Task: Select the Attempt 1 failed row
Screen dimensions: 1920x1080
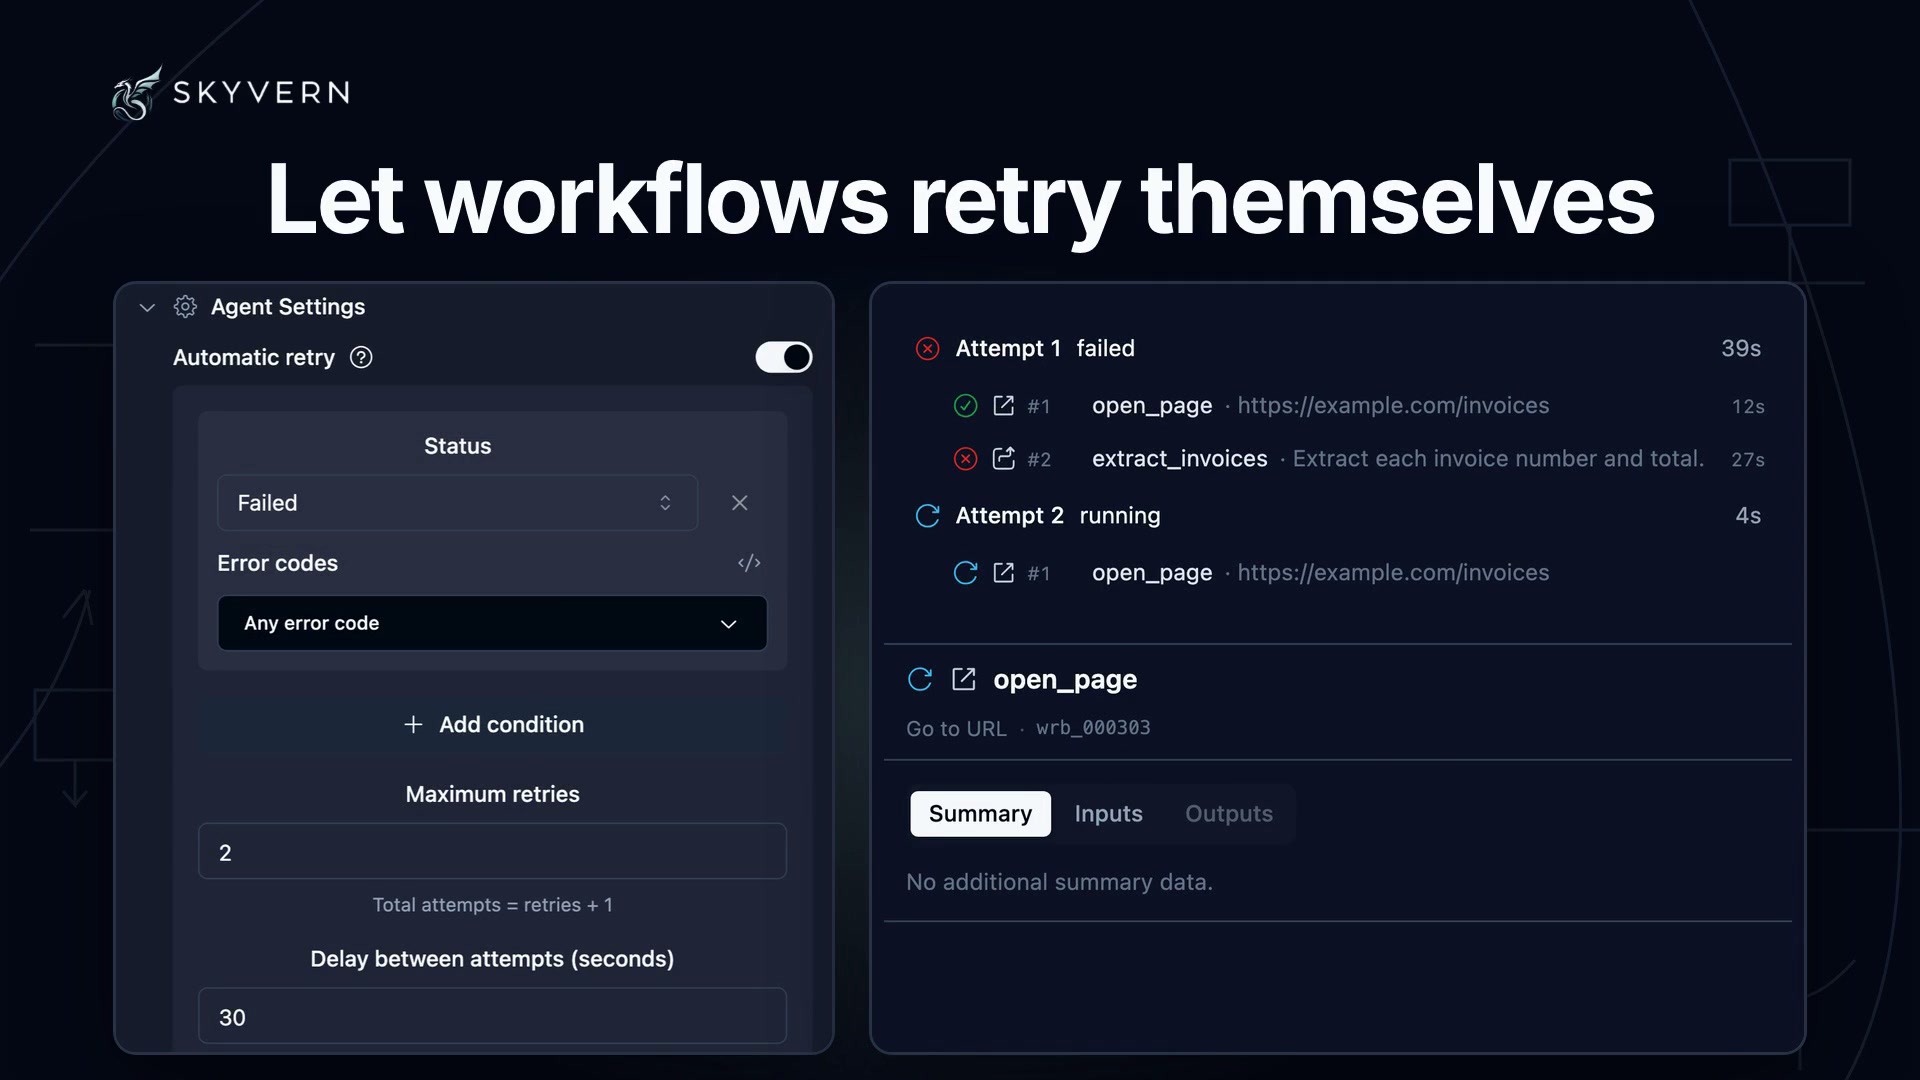Action: (1338, 349)
